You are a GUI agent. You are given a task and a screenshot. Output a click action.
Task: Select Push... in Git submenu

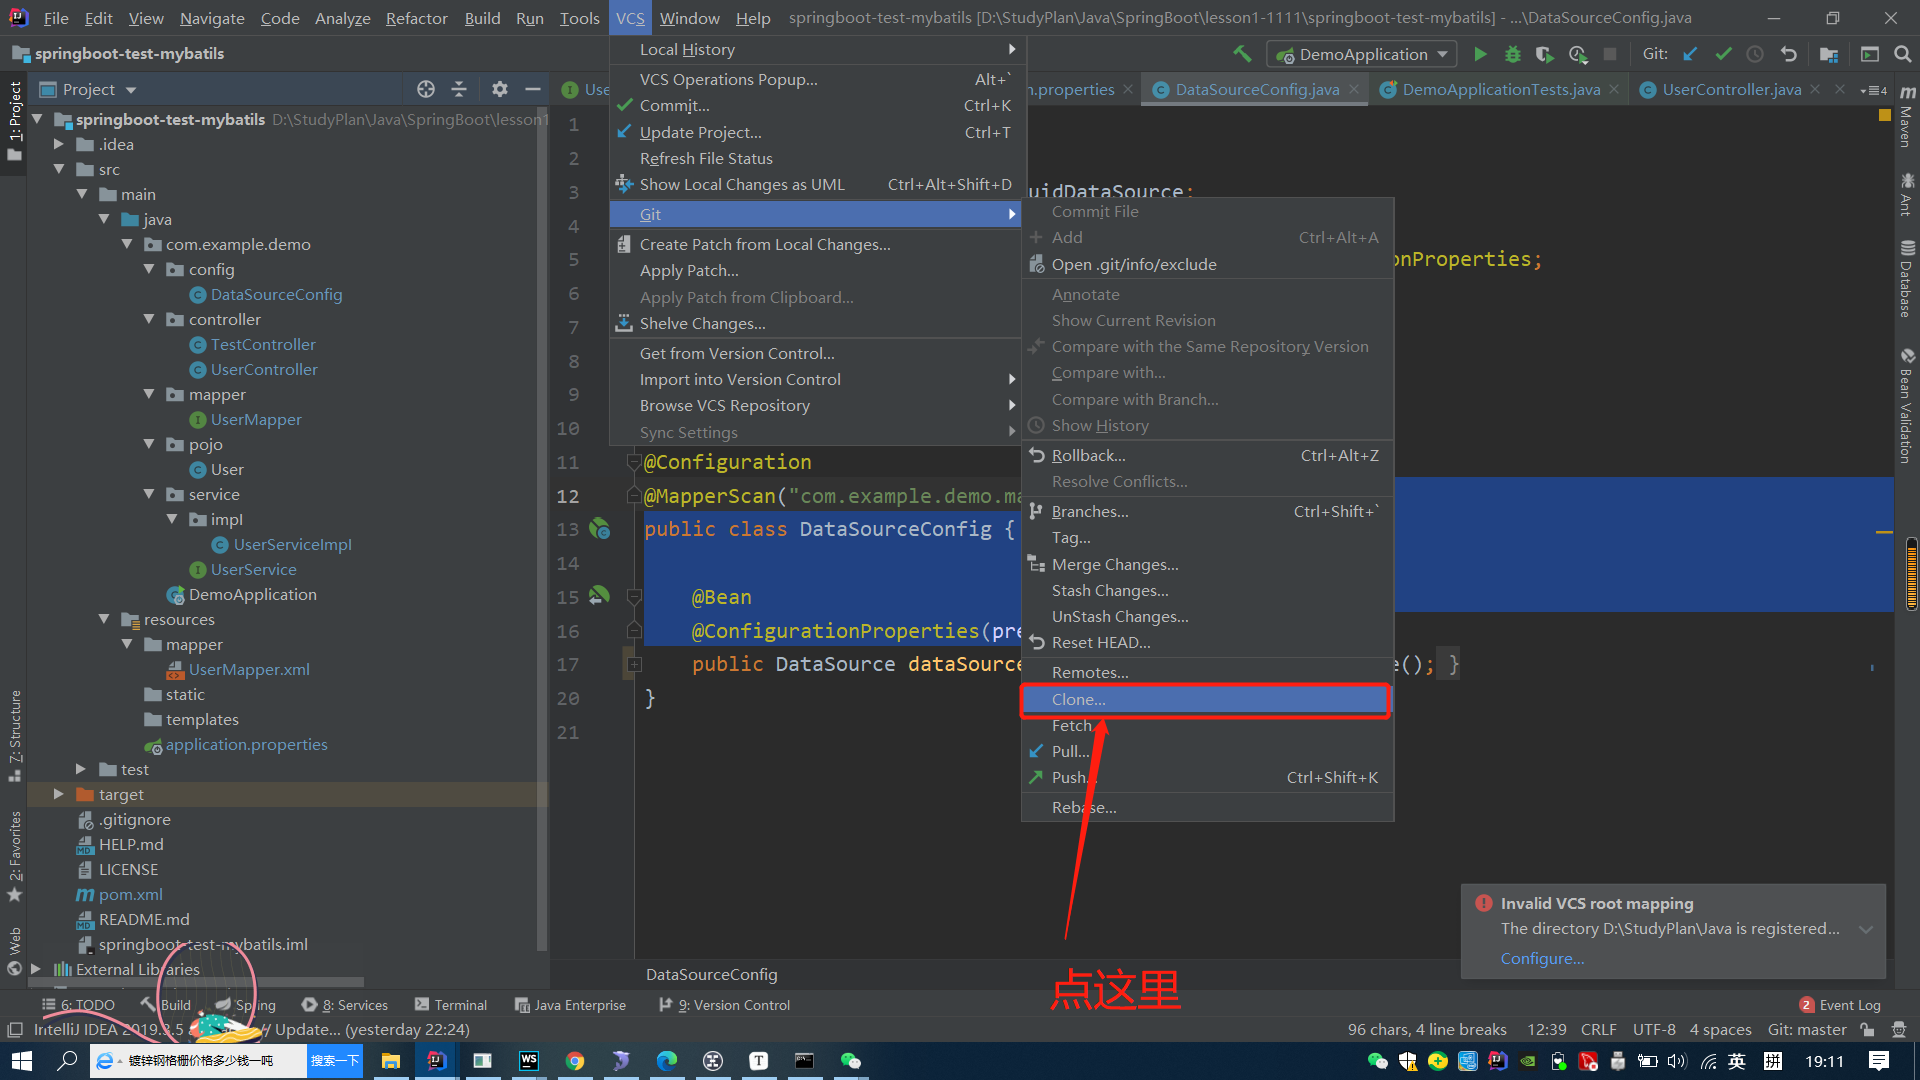[1207, 777]
